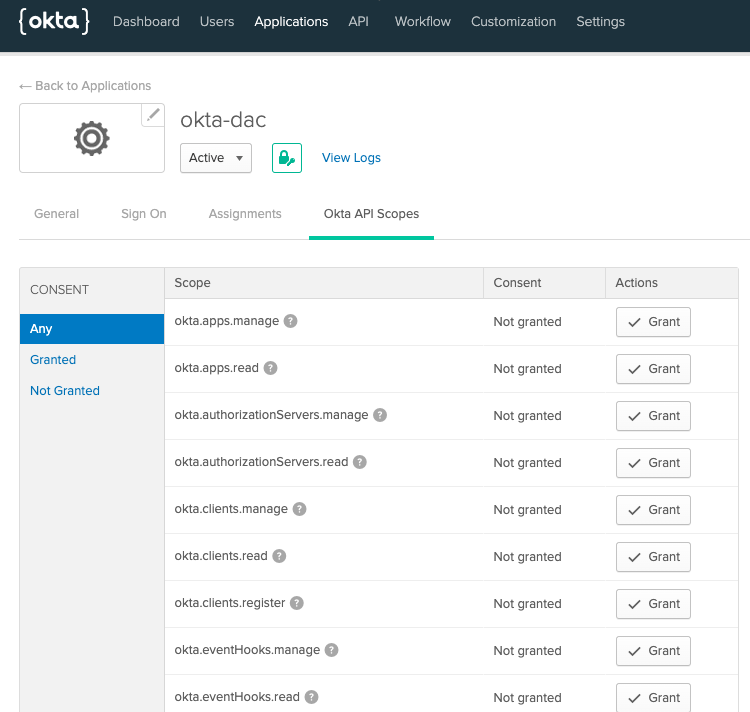Grant the okta.authorizationServers.read scope

coord(653,463)
